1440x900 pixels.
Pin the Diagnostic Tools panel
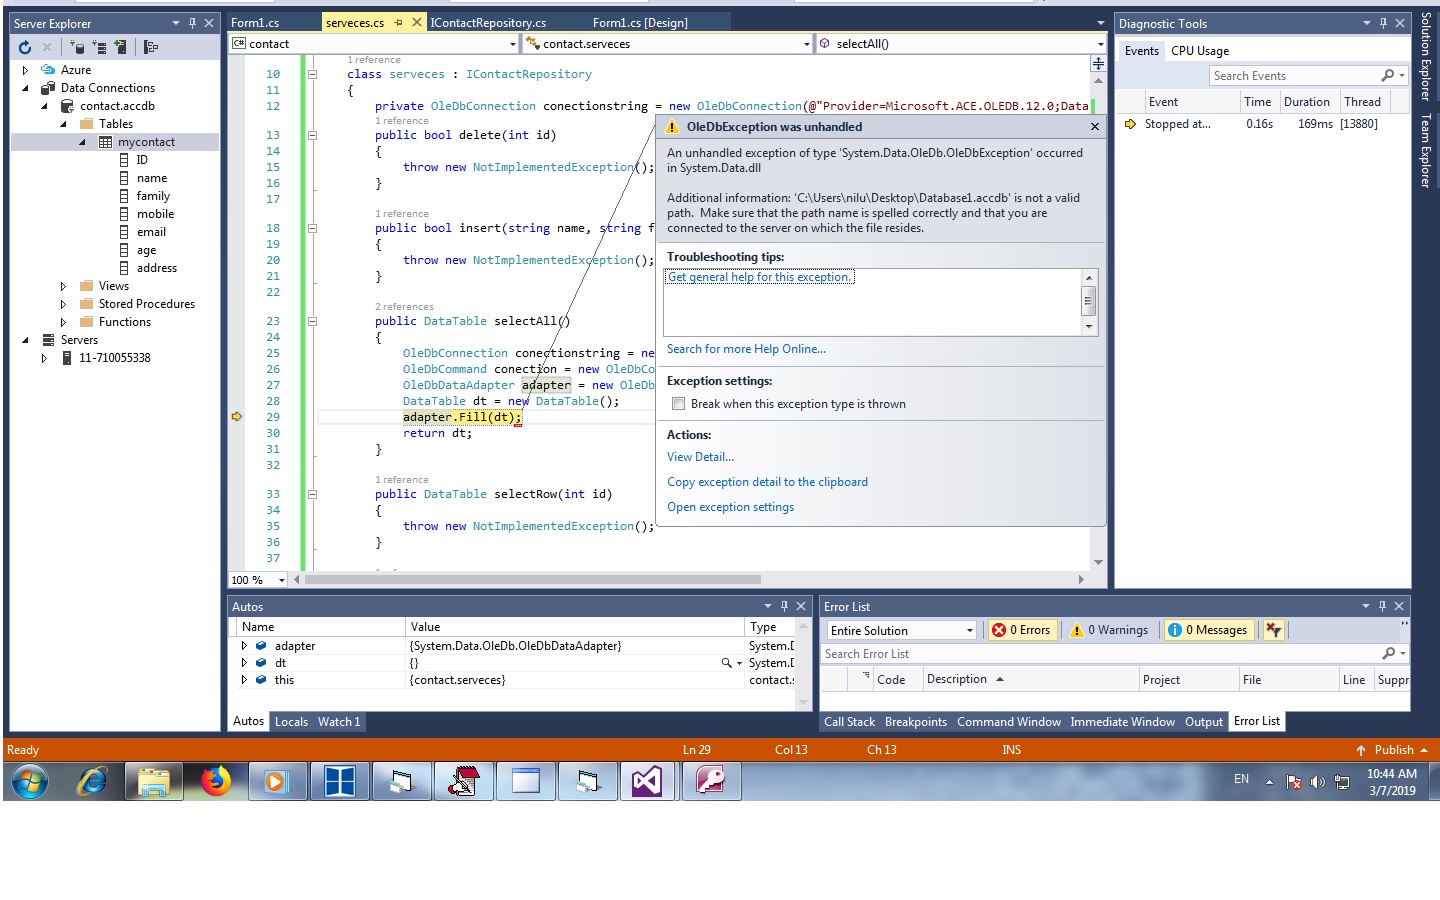1383,23
